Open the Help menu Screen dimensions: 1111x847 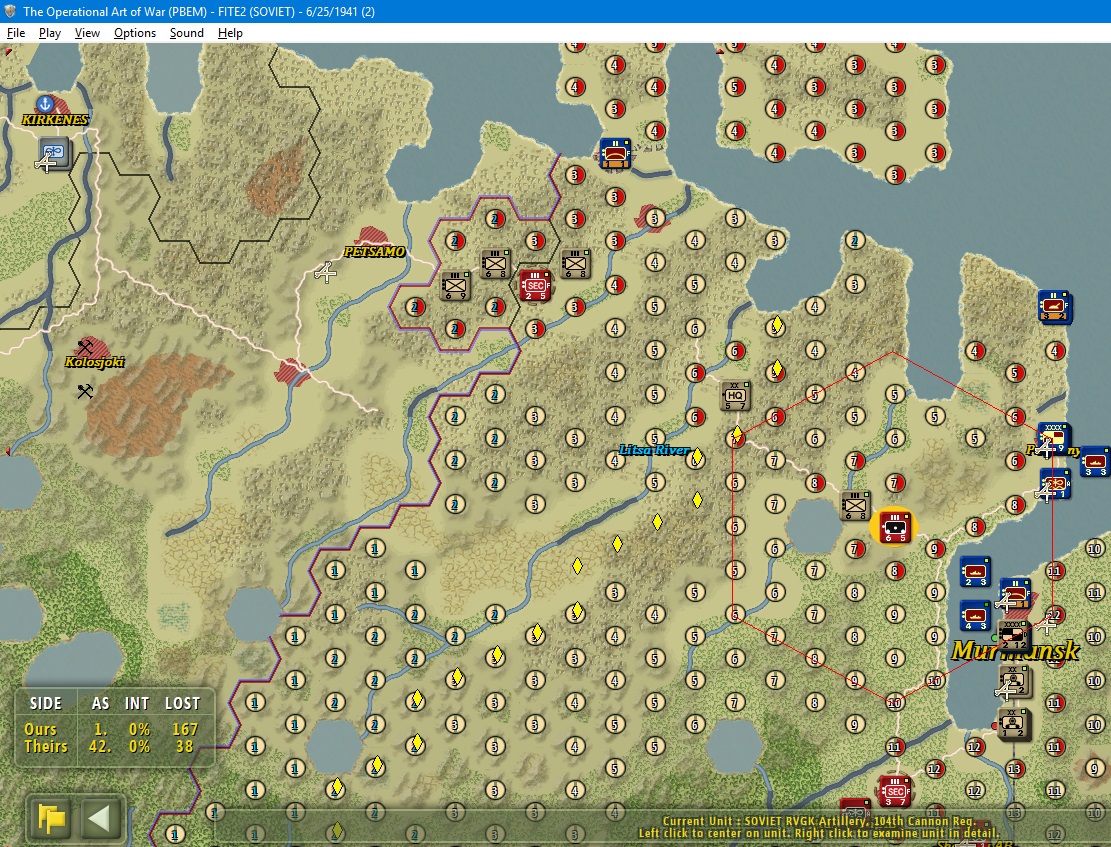coord(230,33)
